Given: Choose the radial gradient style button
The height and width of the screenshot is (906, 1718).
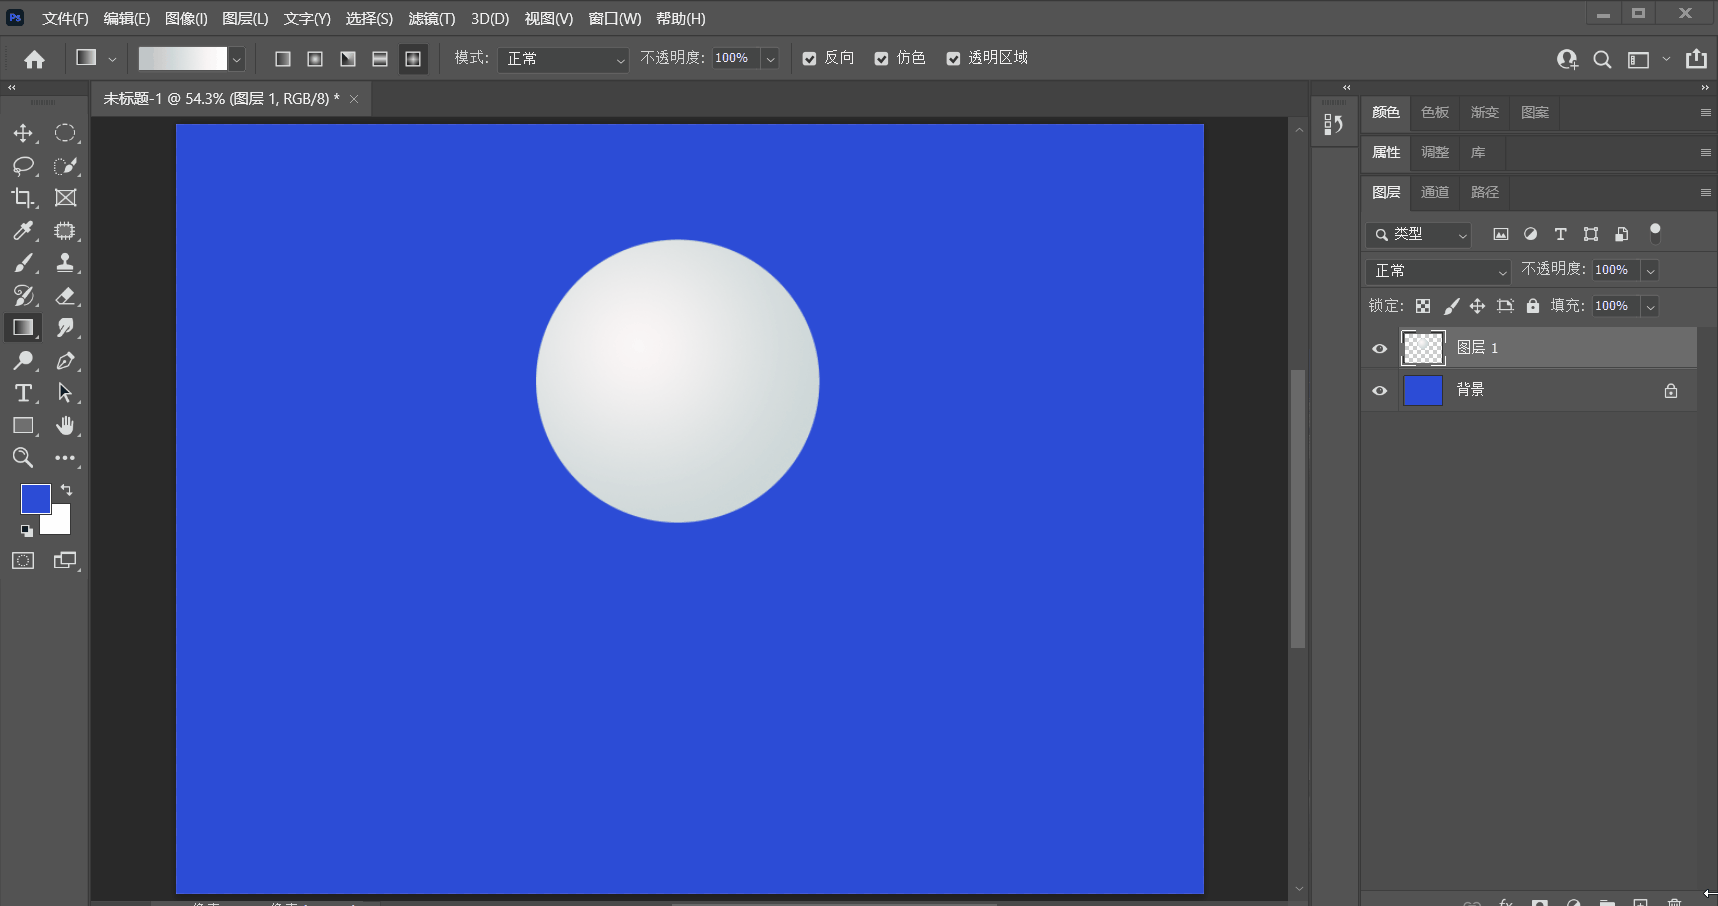Looking at the screenshot, I should click(x=315, y=59).
